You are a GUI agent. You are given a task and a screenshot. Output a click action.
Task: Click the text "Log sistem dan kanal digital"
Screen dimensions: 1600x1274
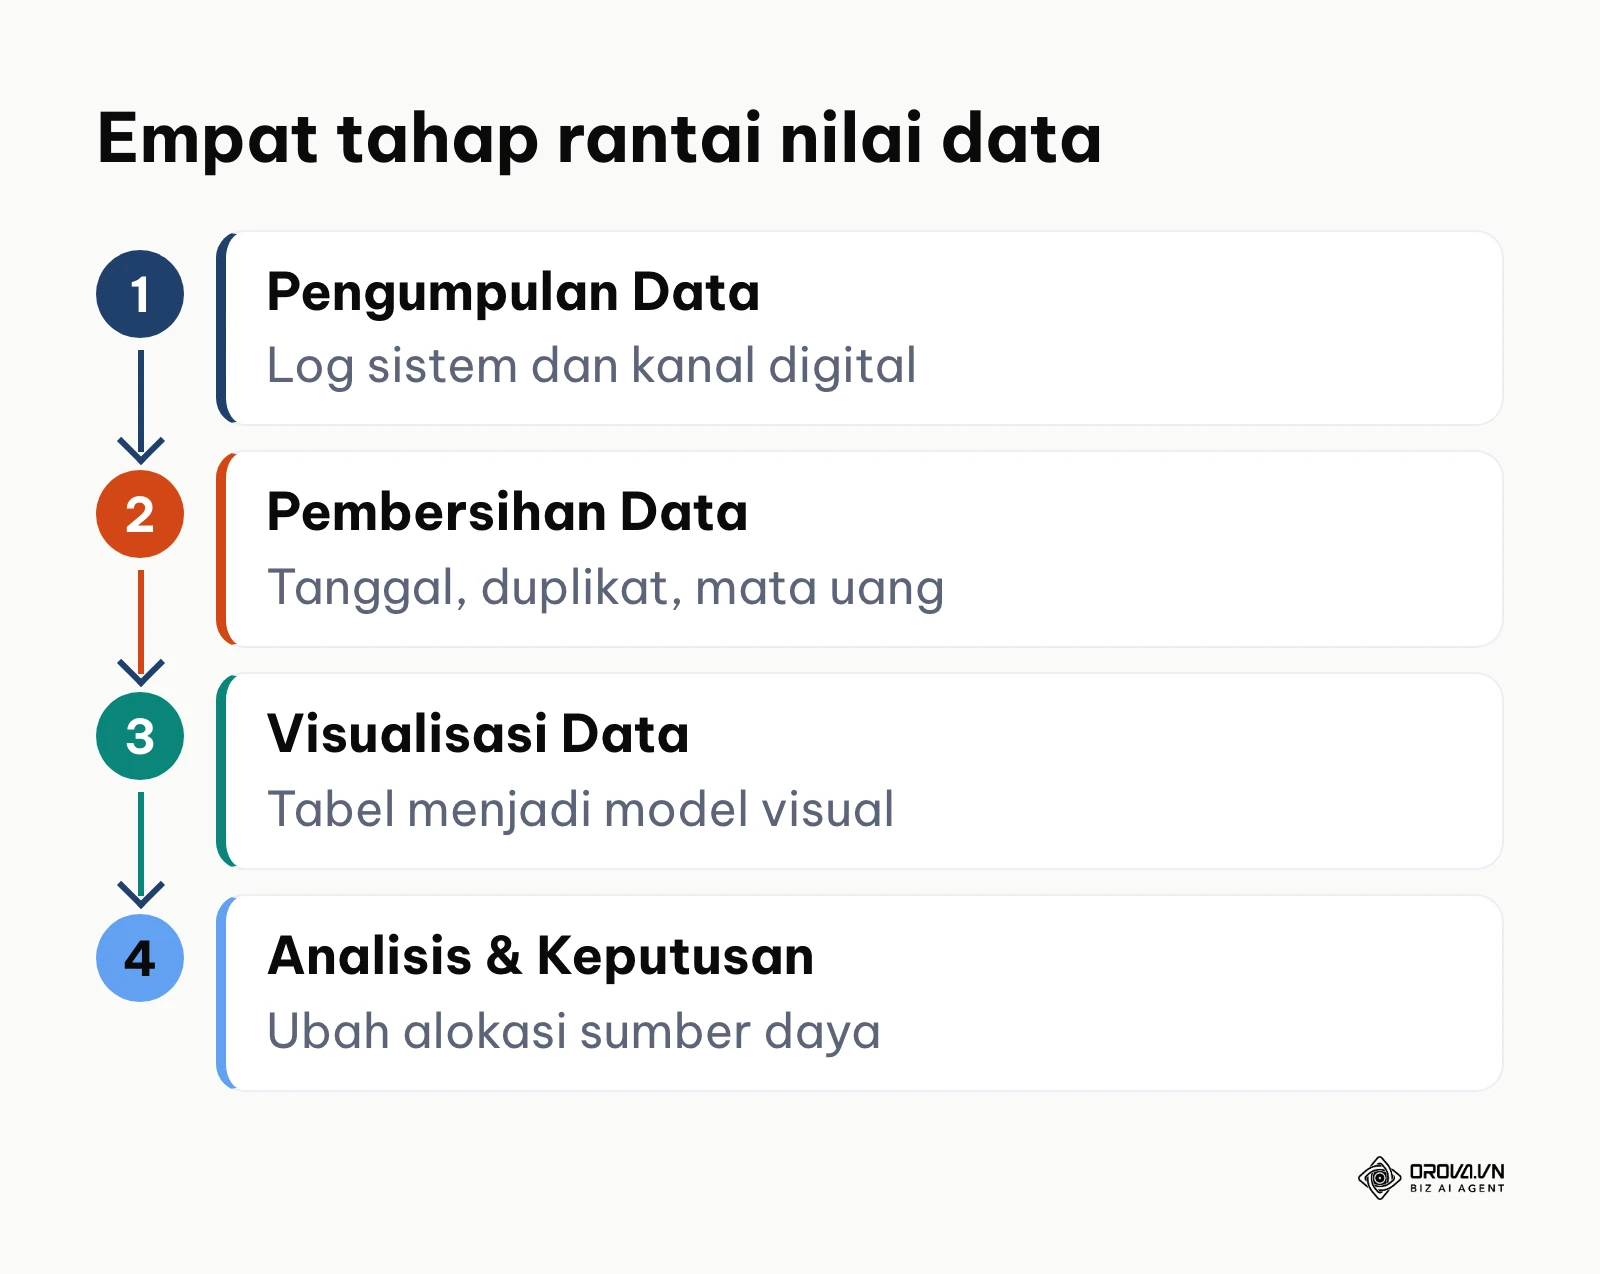pyautogui.click(x=591, y=366)
